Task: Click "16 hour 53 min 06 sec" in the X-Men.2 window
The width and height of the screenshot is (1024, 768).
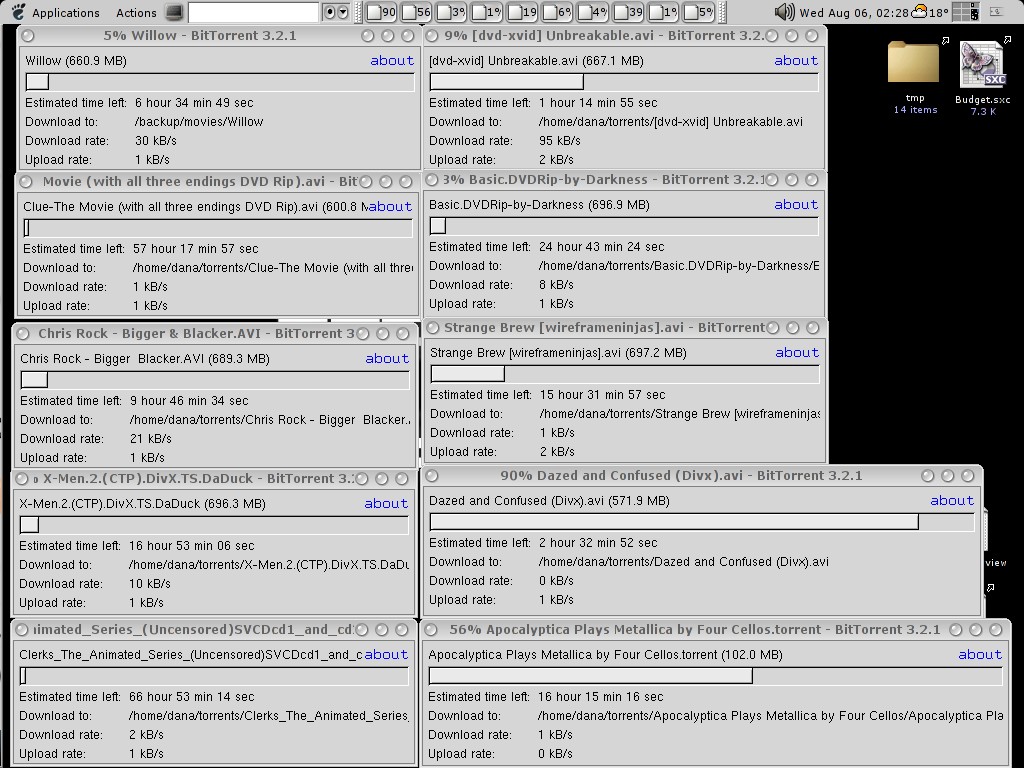Action: 192,546
